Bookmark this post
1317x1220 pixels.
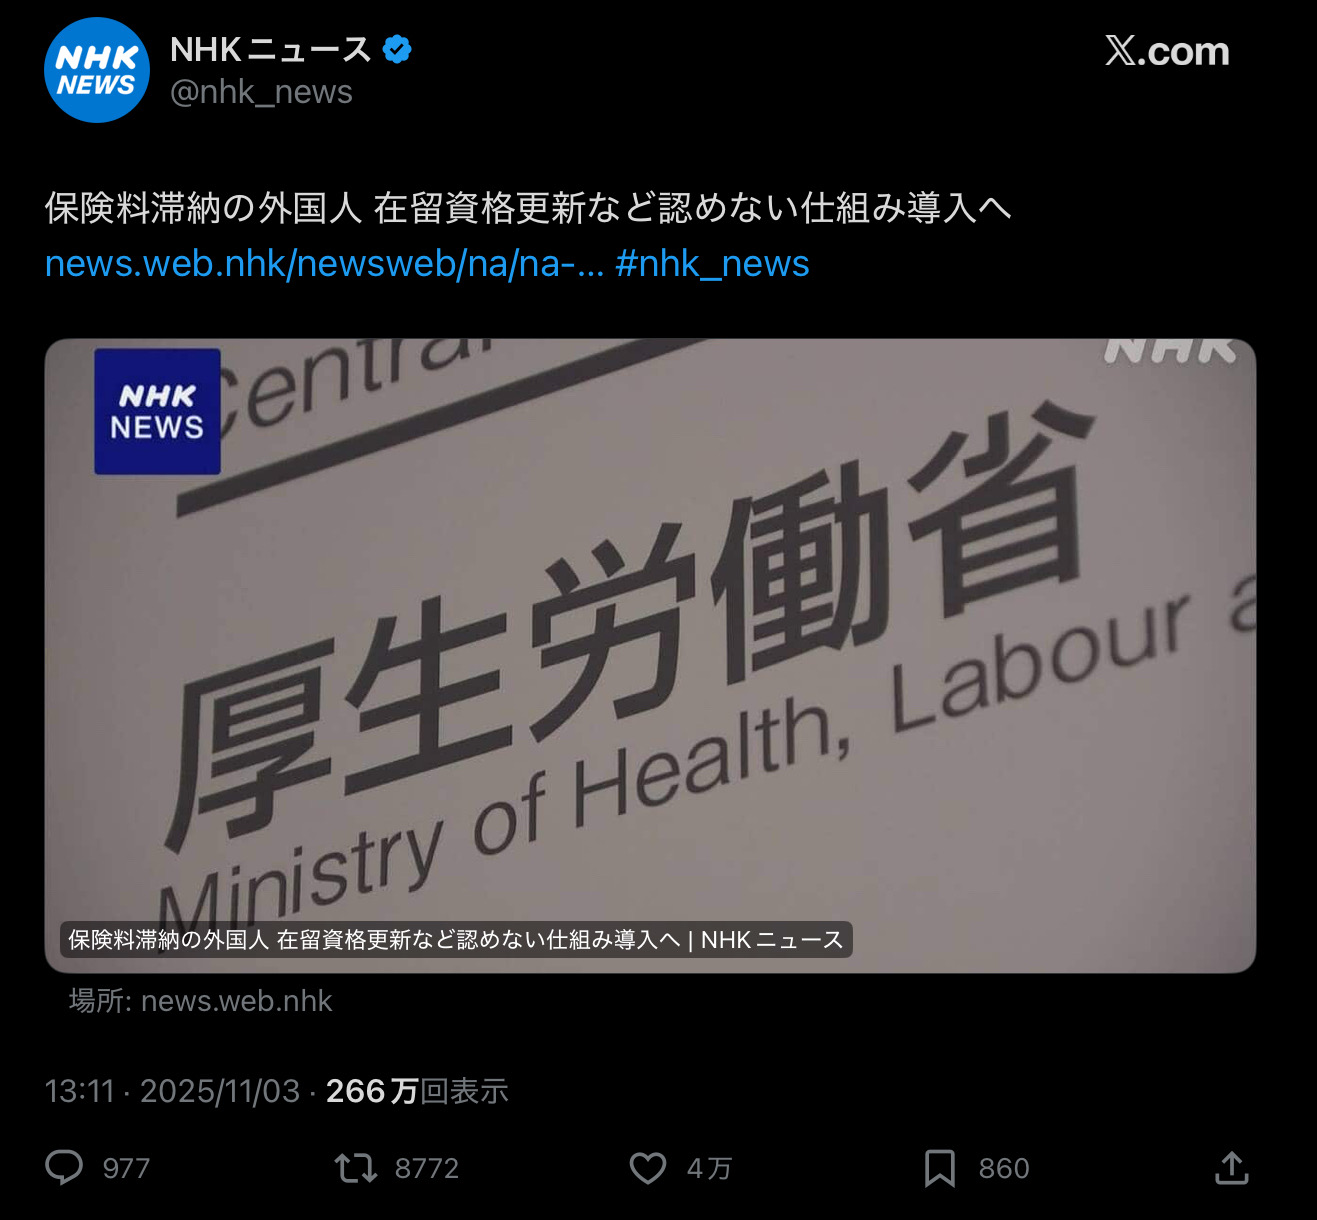(940, 1168)
